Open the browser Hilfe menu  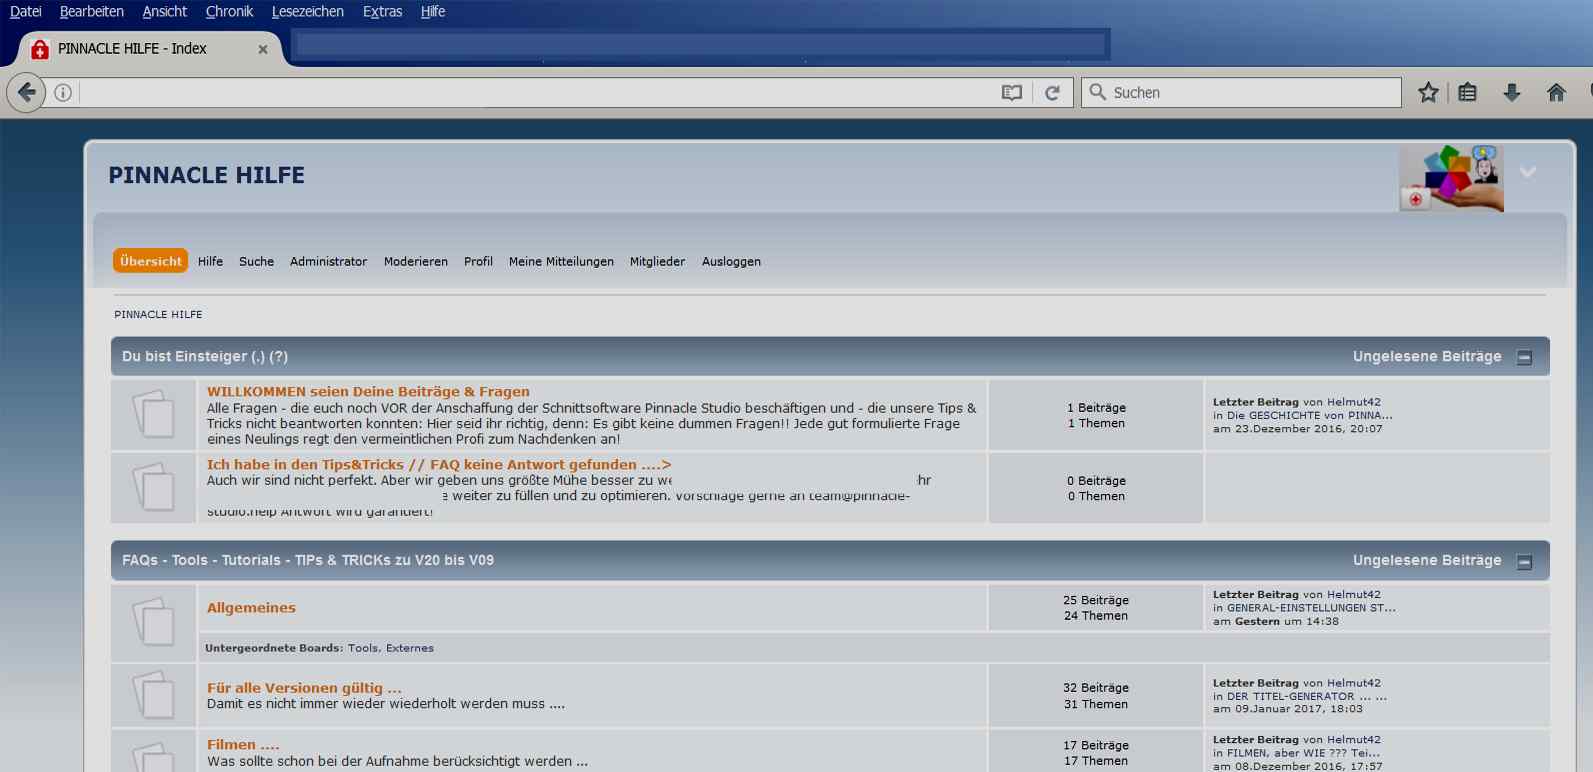click(433, 12)
